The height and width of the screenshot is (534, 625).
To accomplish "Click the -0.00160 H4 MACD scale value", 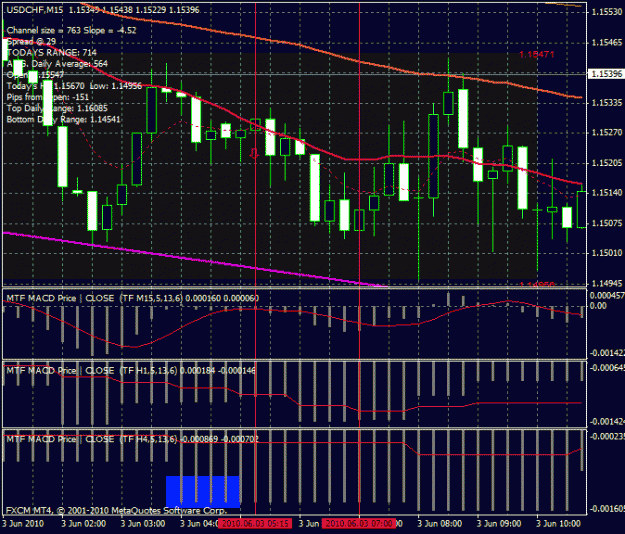I will 607,509.
